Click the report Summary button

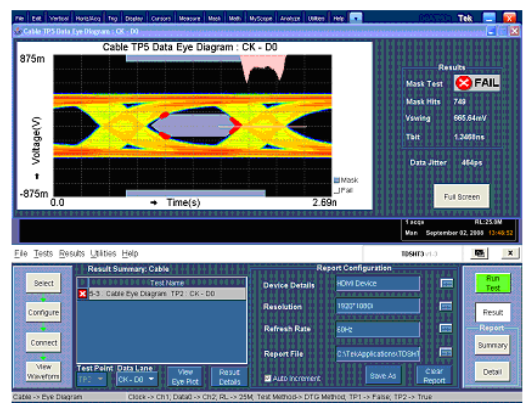tap(492, 345)
